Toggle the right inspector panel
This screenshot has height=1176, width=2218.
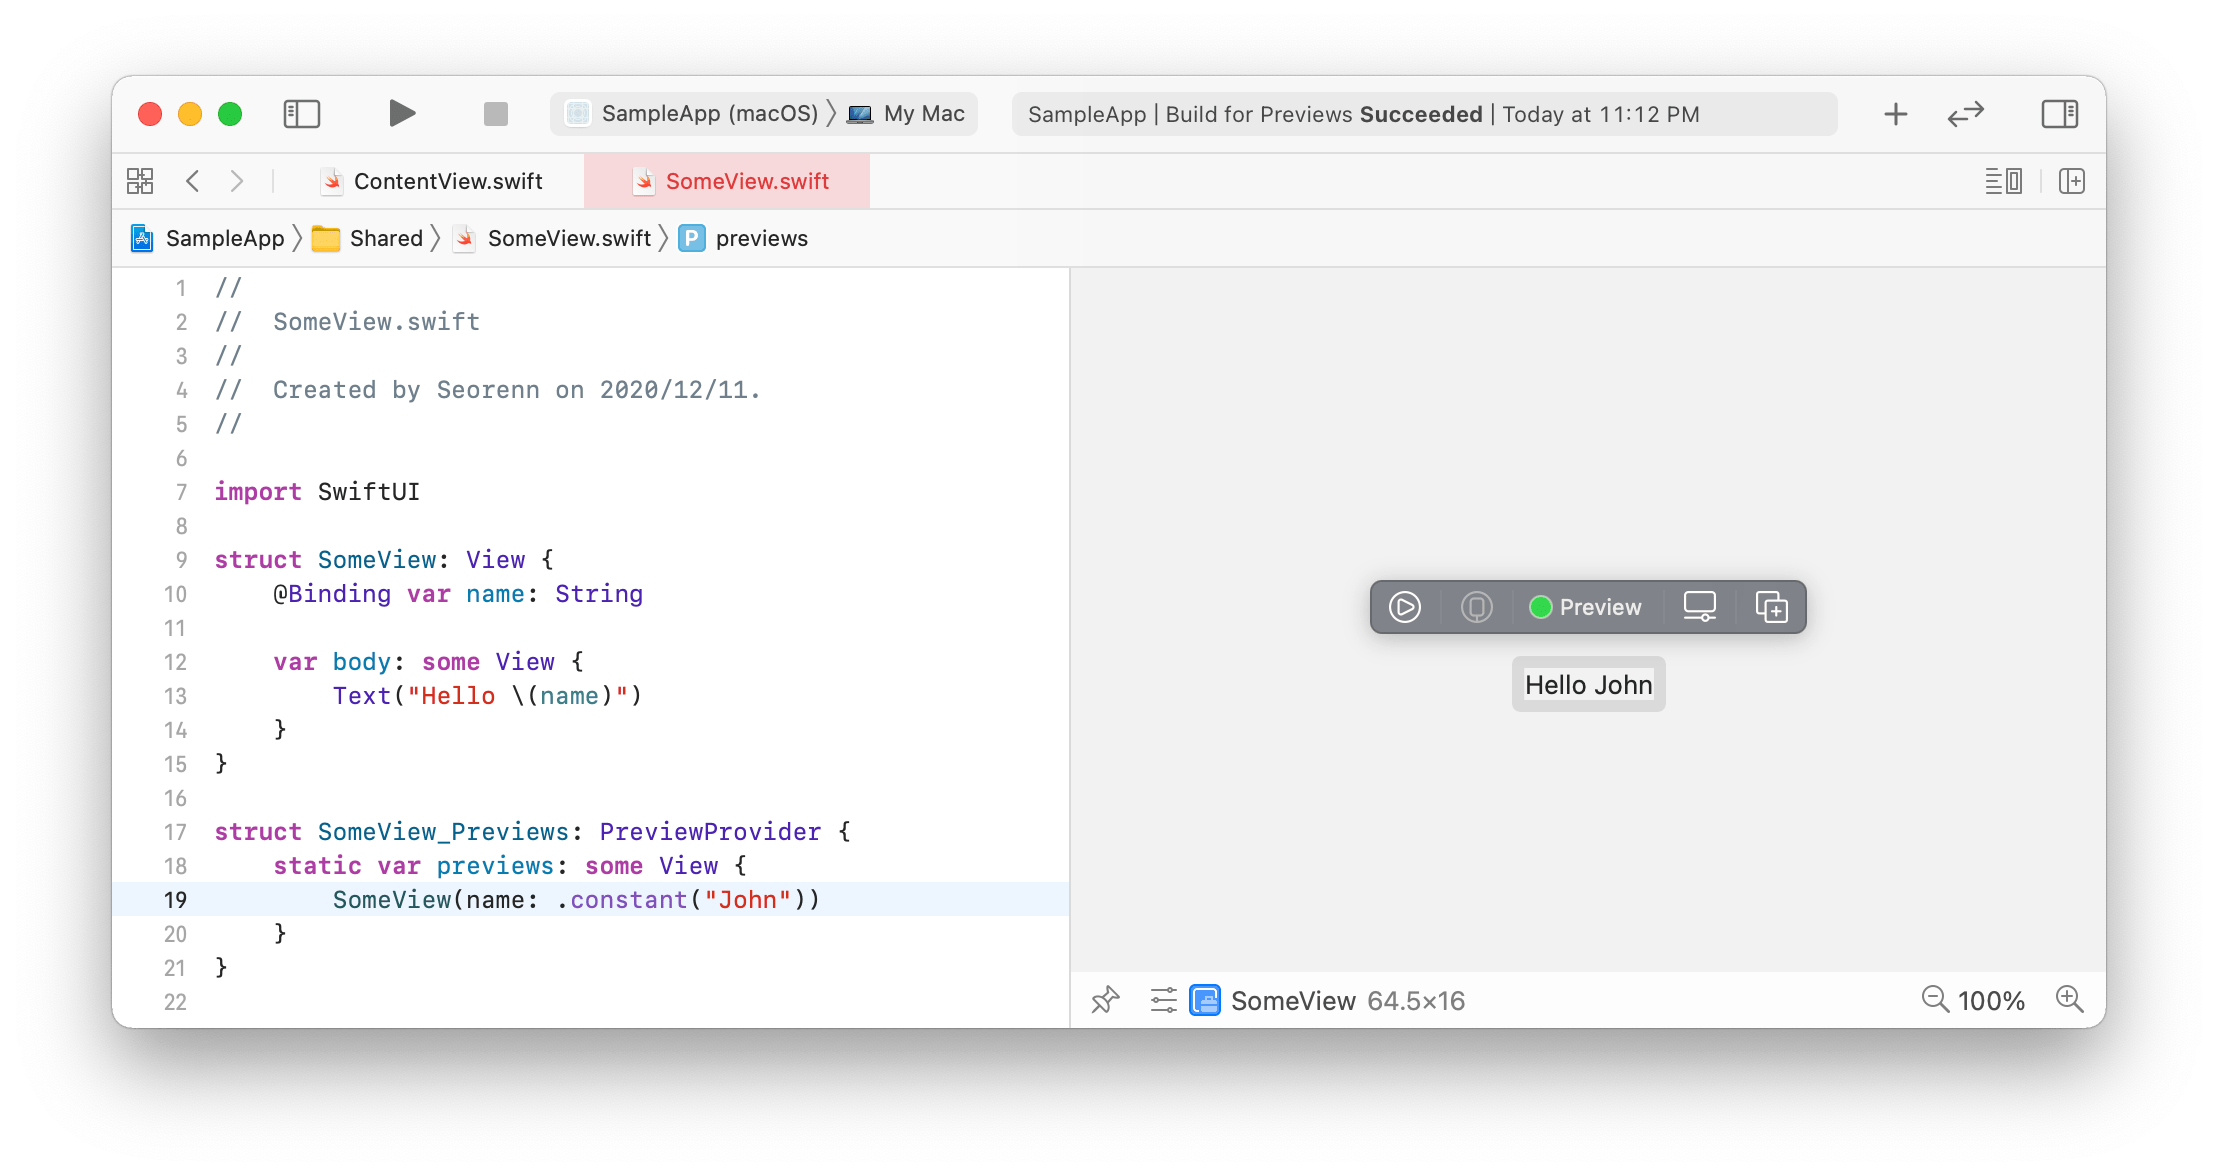click(x=2059, y=114)
